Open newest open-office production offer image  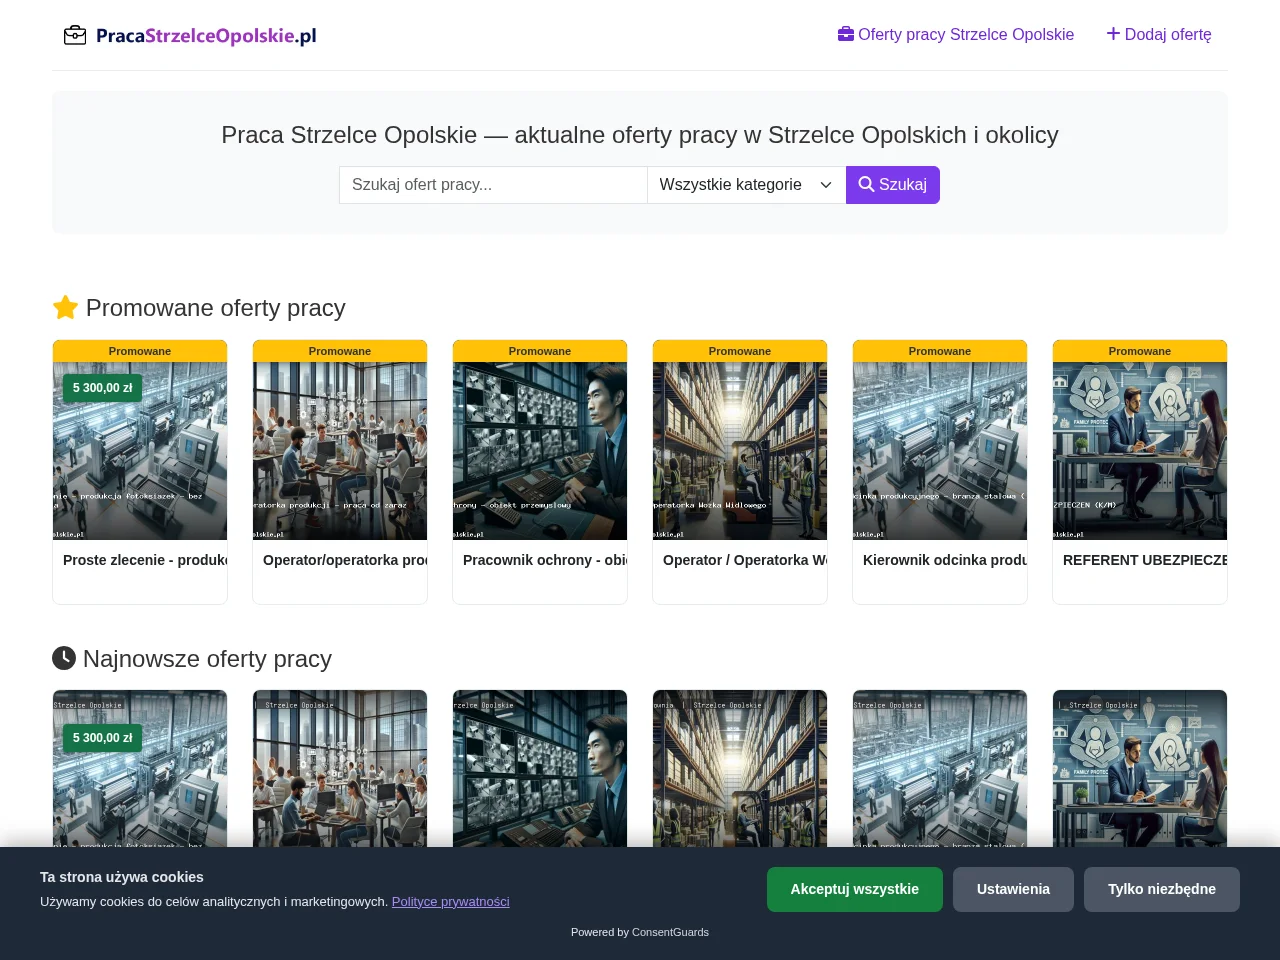coord(340,768)
